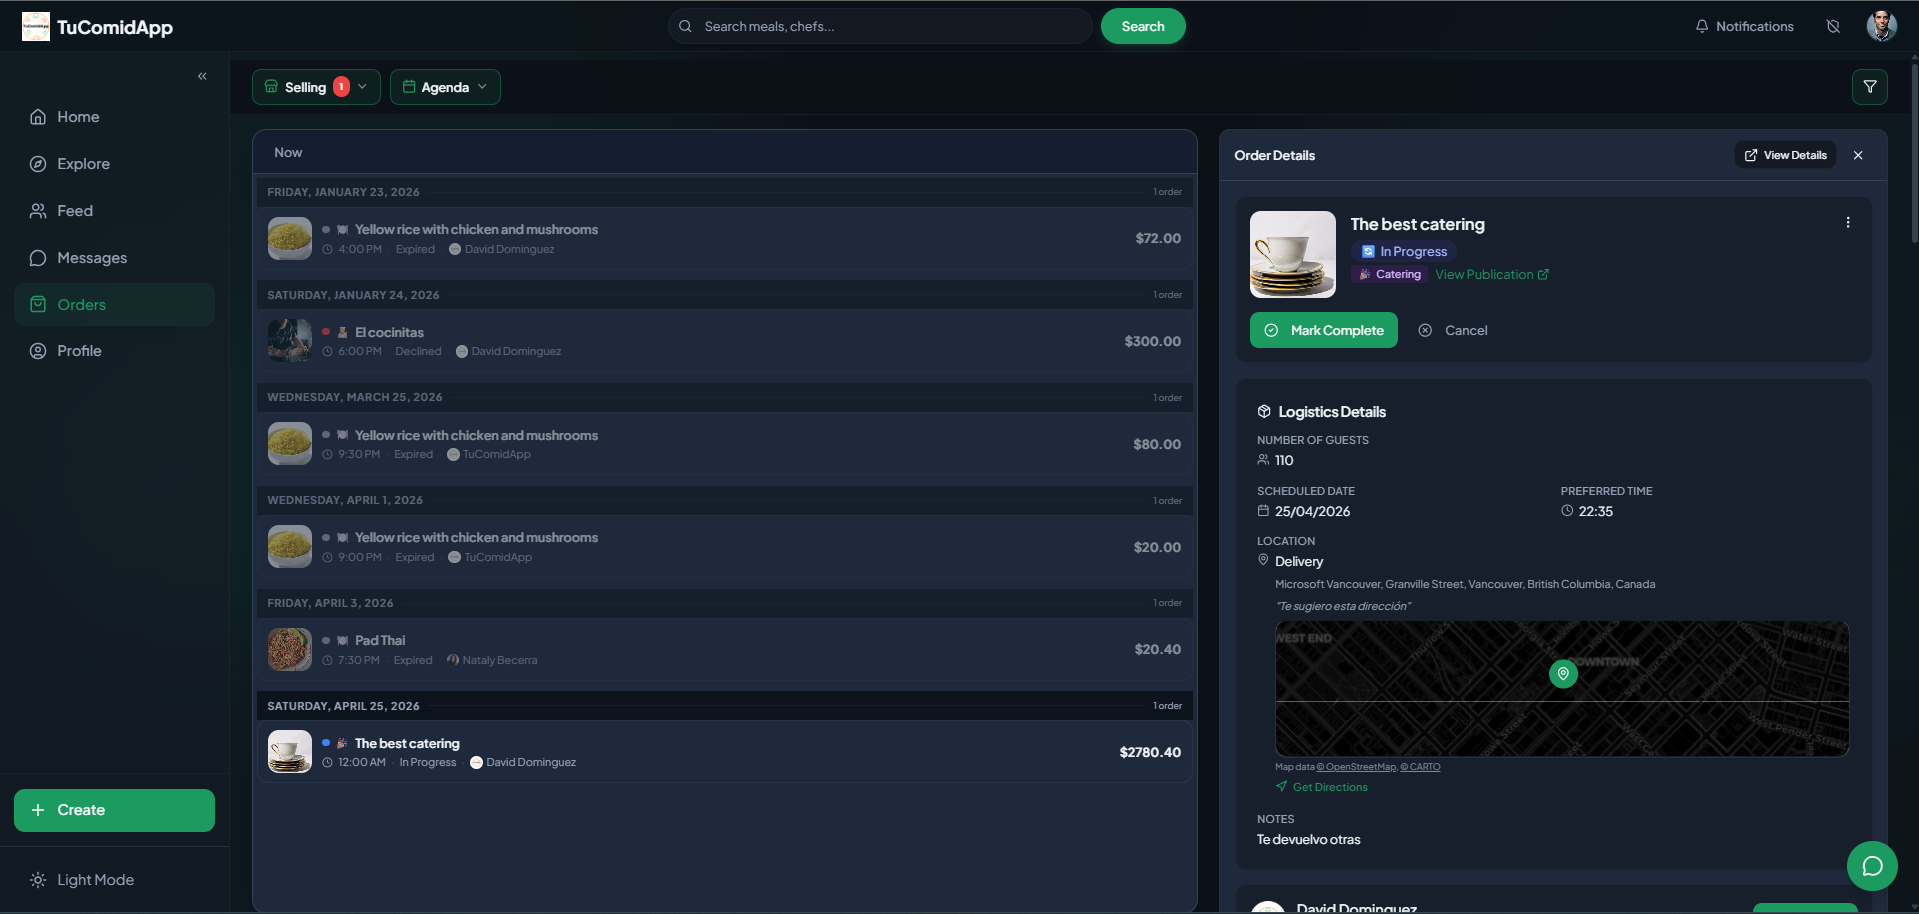Click the Notifications bell icon
This screenshot has width=1919, height=914.
[x=1702, y=26]
